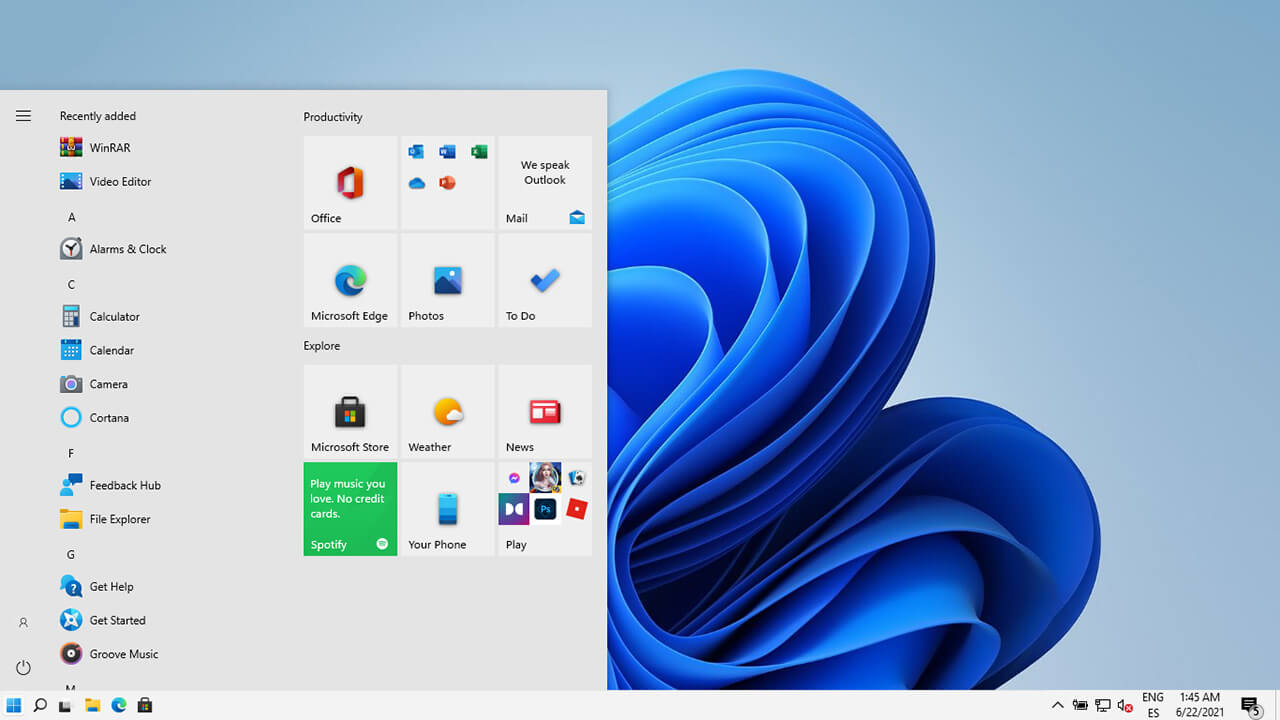The image size is (1280, 720).
Task: Open Task View on the taskbar
Action: tap(66, 705)
